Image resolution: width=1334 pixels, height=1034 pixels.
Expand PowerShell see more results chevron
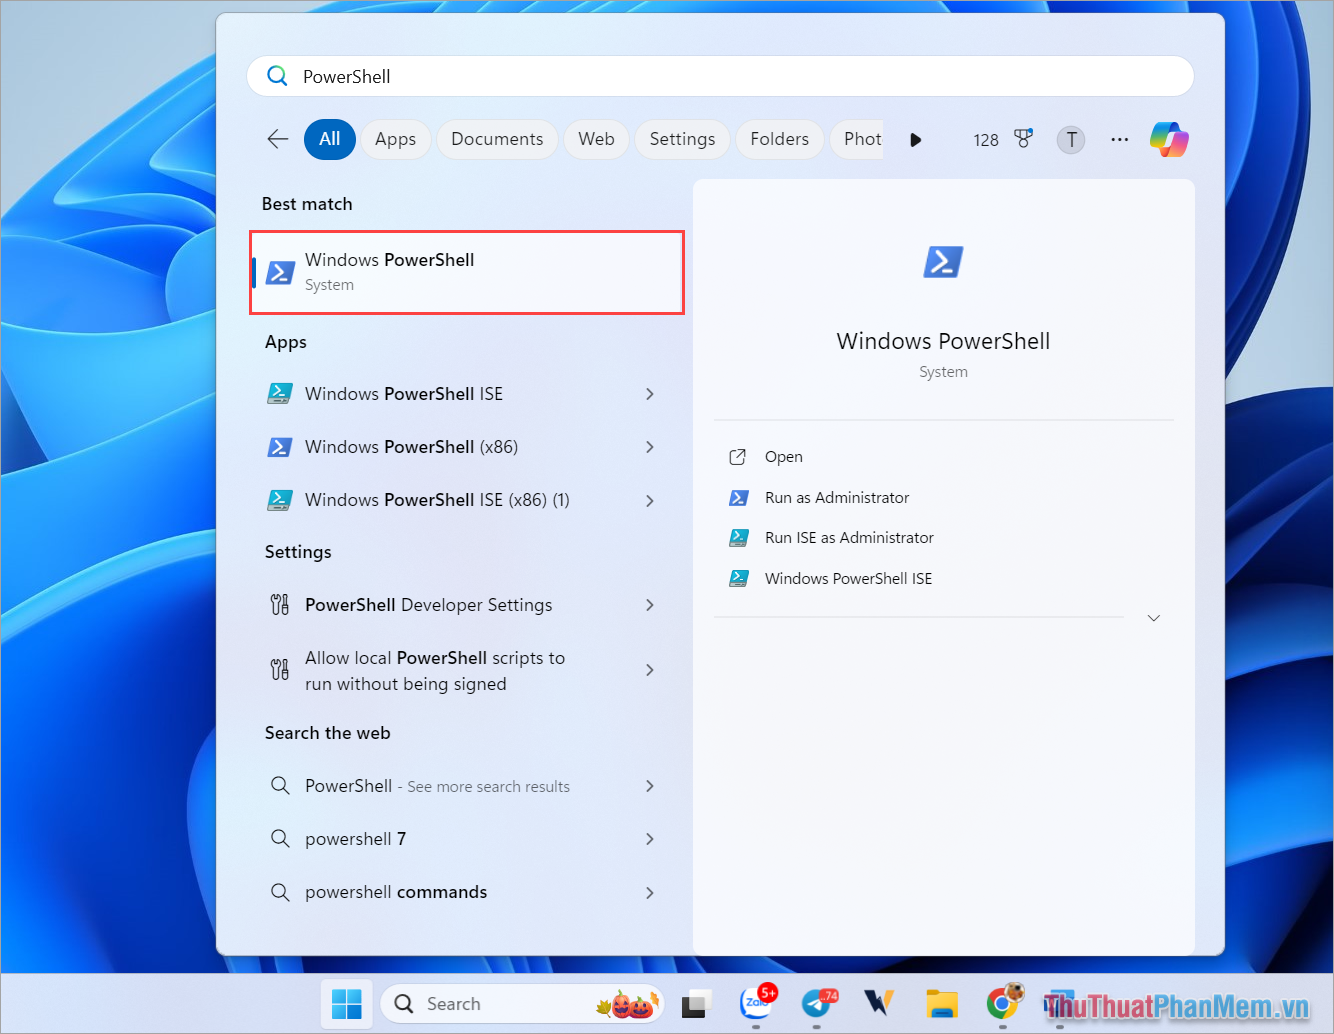650,786
